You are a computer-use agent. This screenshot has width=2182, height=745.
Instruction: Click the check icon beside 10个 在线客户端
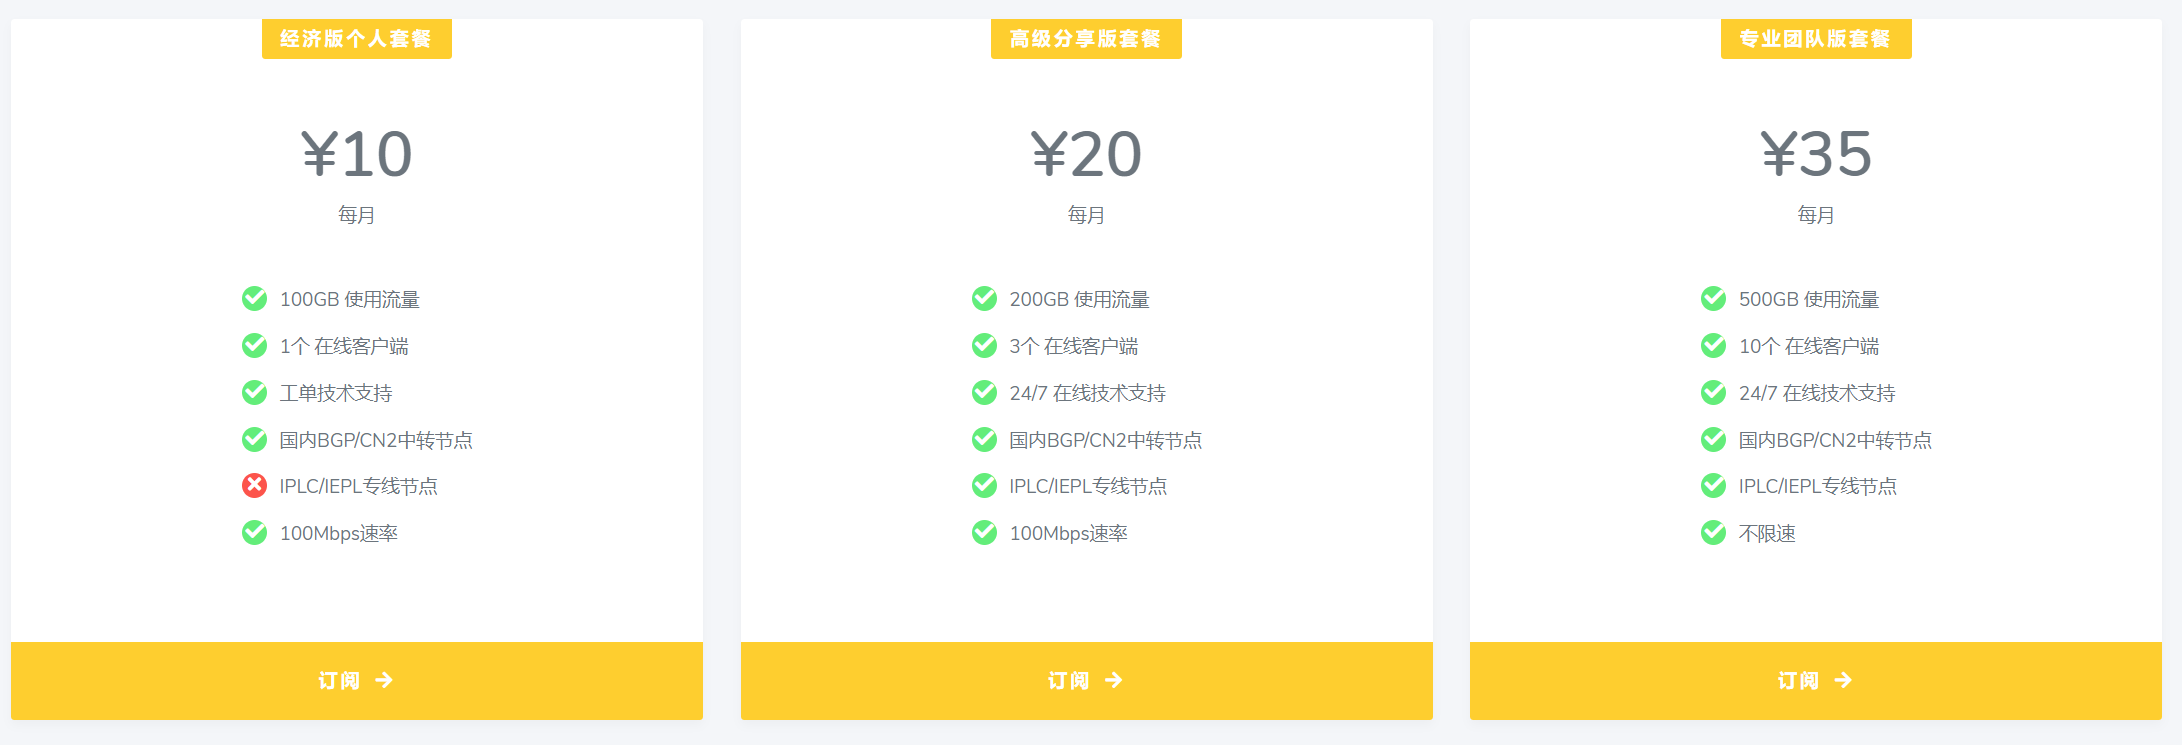[1713, 346]
